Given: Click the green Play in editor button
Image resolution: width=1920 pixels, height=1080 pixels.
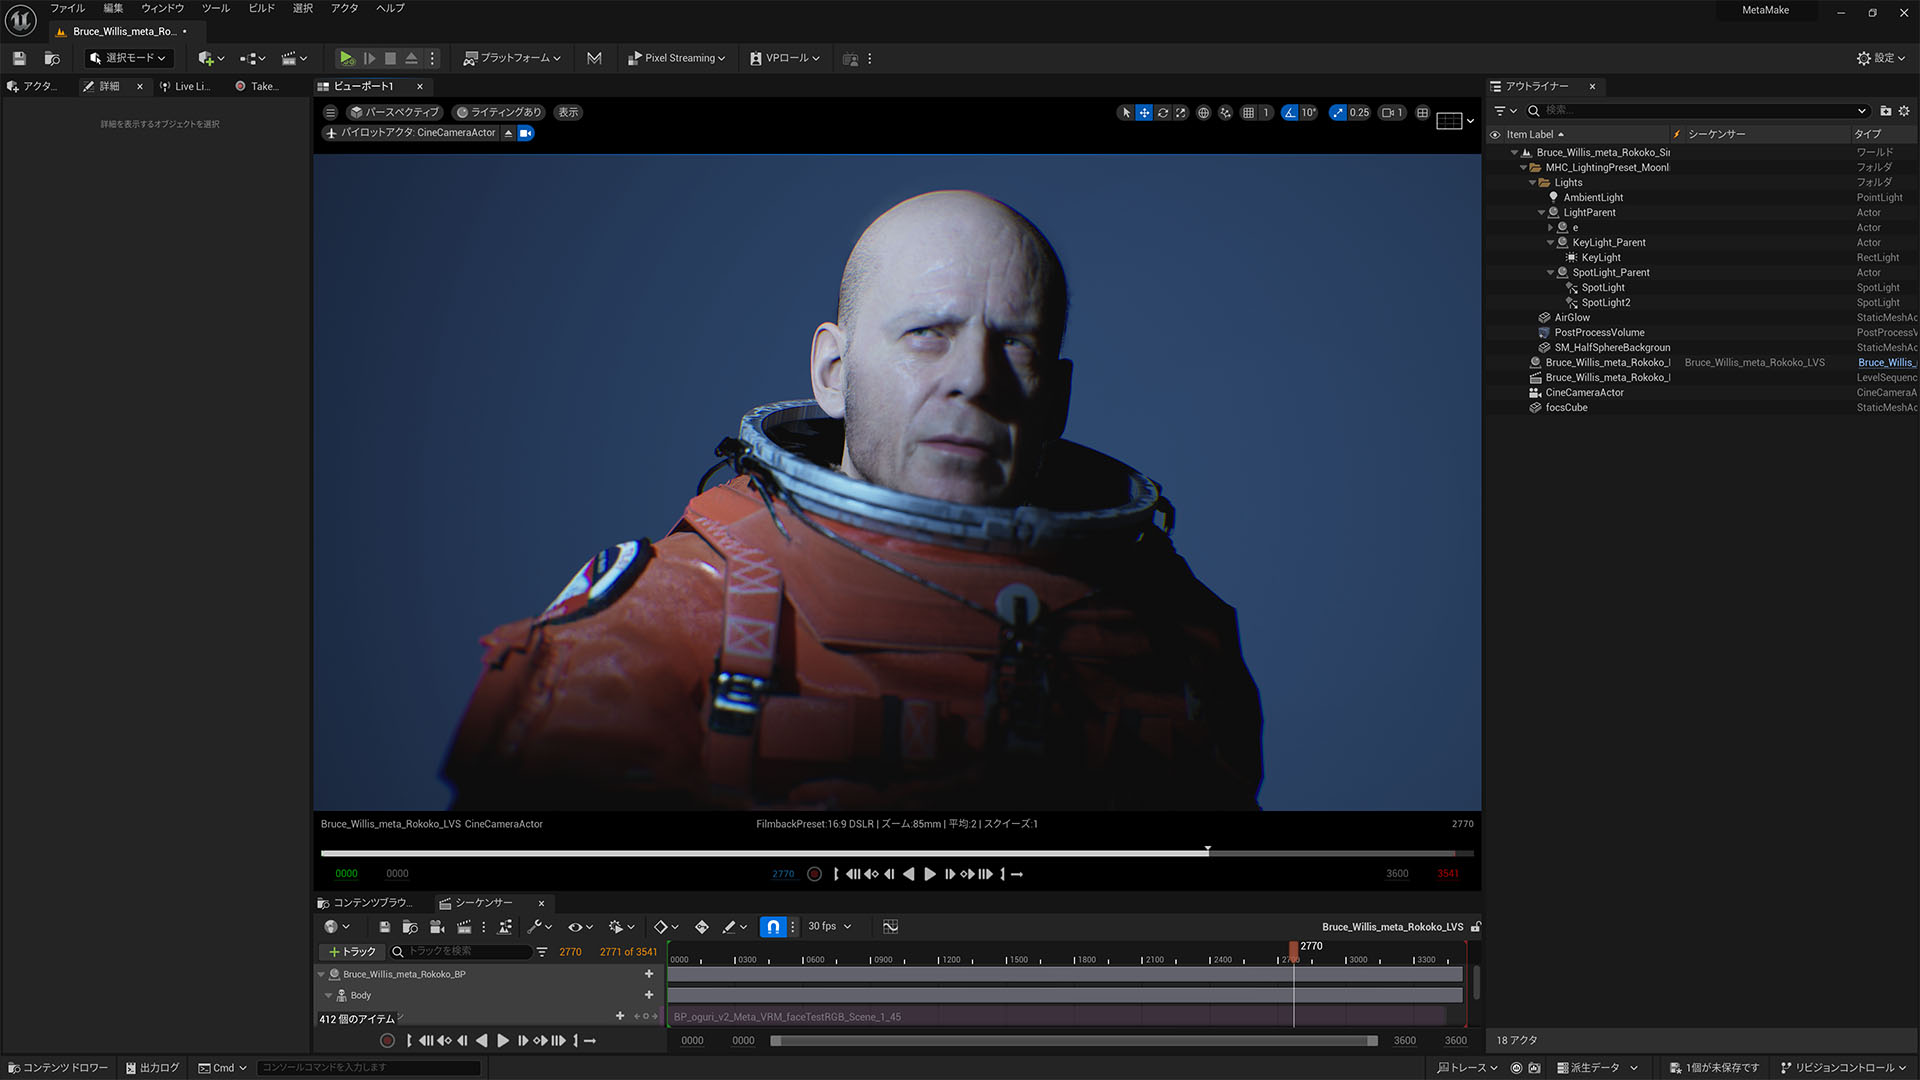Looking at the screenshot, I should (346, 58).
